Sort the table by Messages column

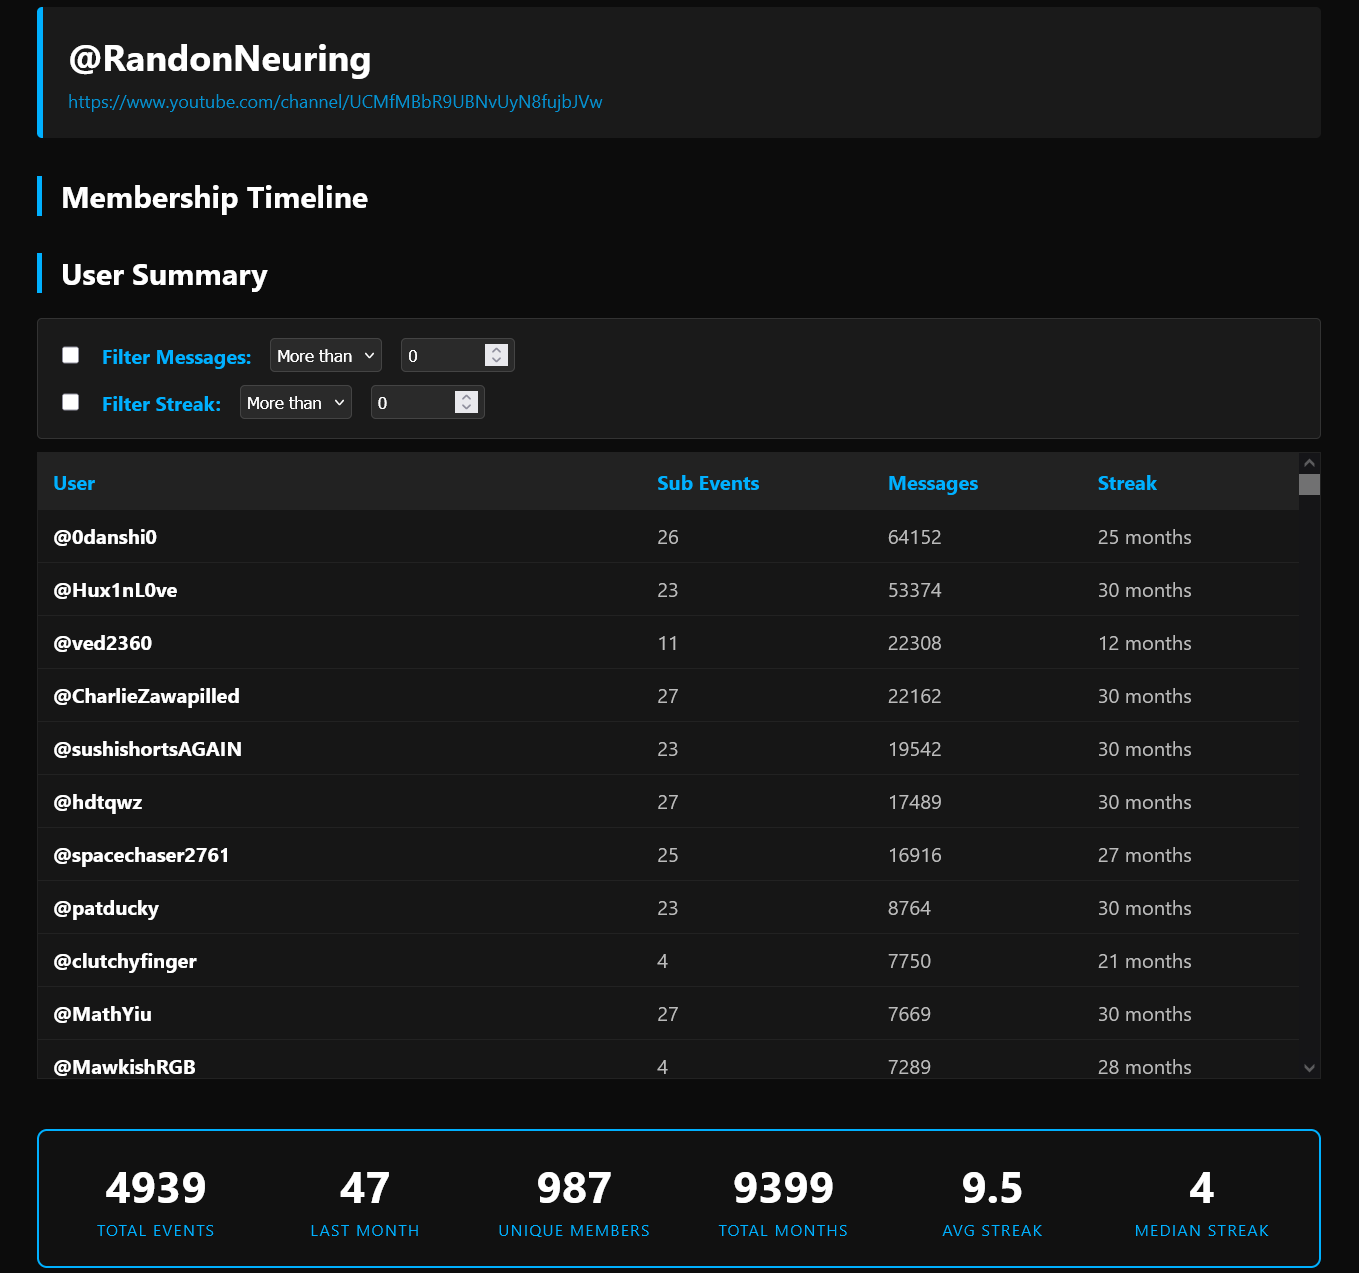click(933, 483)
